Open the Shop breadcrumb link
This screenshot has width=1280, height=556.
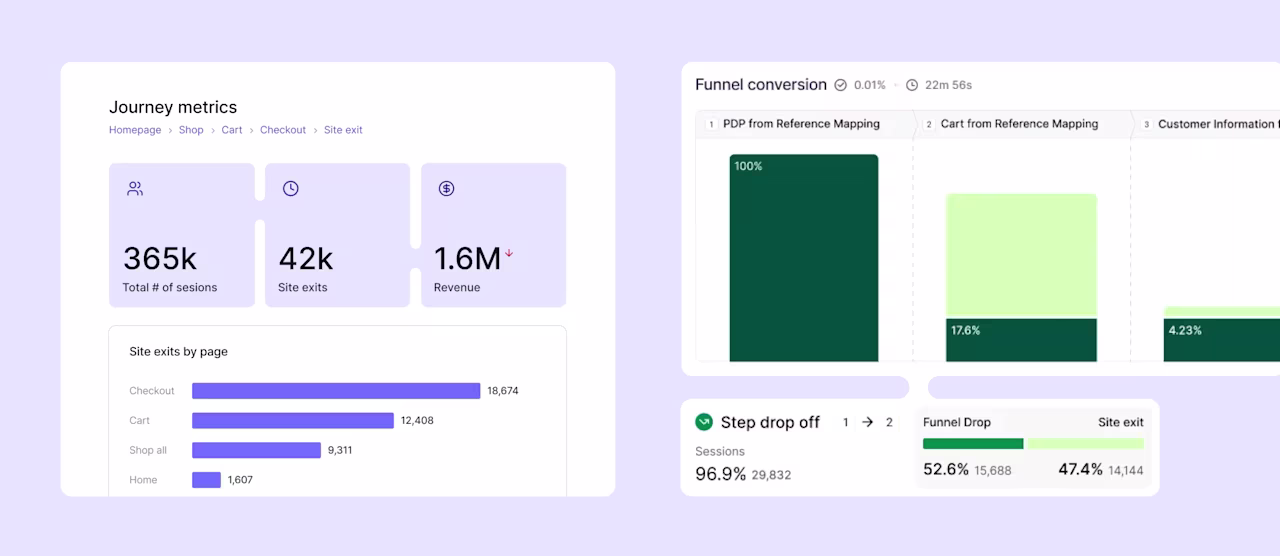(x=191, y=130)
